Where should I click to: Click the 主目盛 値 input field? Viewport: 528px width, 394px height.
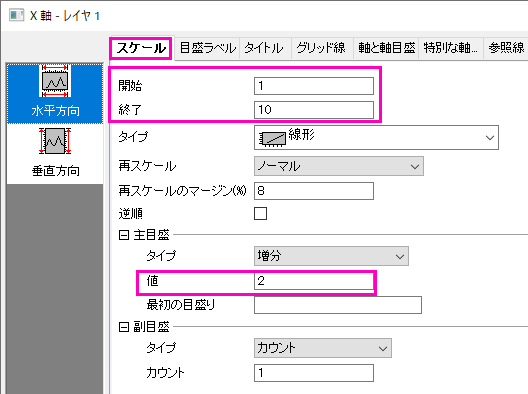(314, 281)
